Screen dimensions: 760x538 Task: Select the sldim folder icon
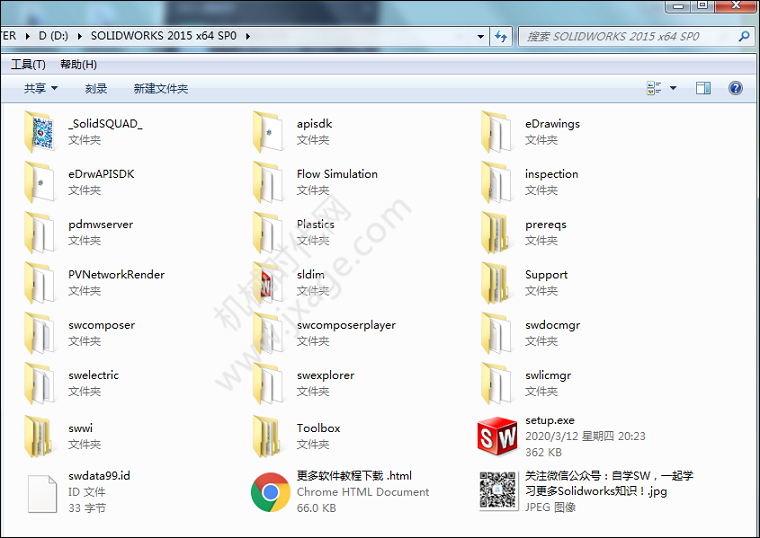tap(268, 283)
